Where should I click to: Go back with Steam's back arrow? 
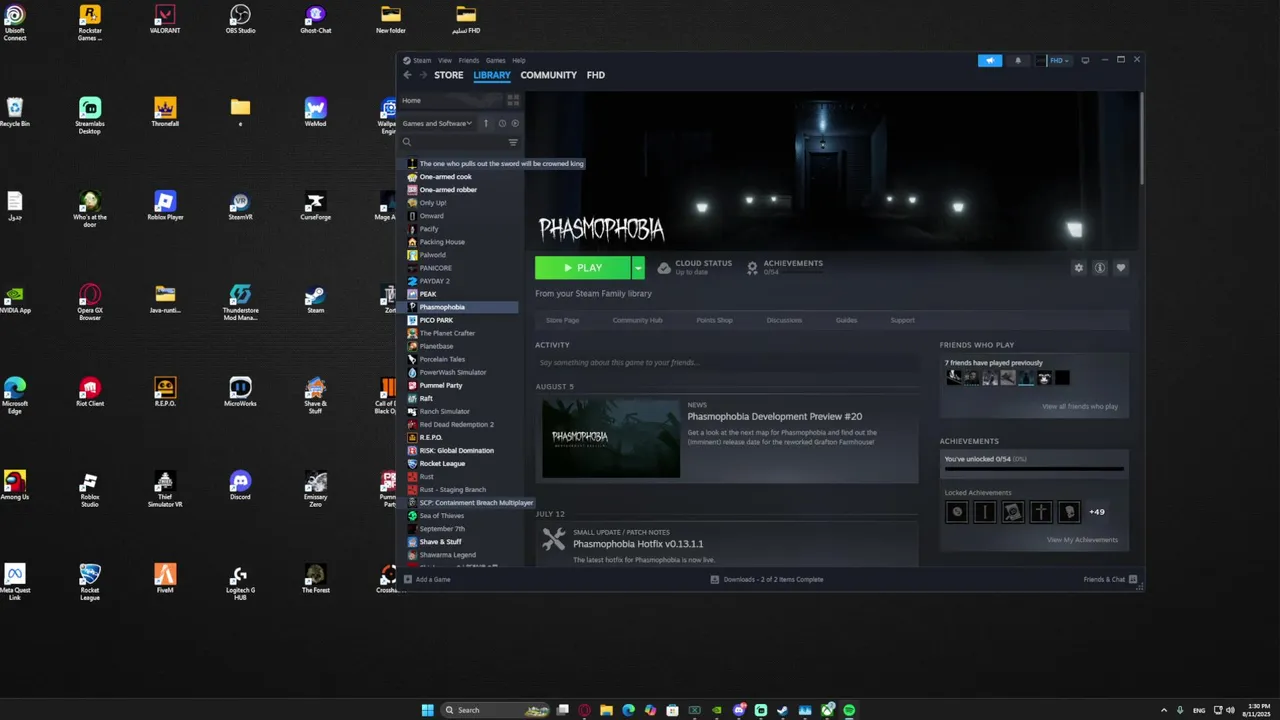click(407, 75)
